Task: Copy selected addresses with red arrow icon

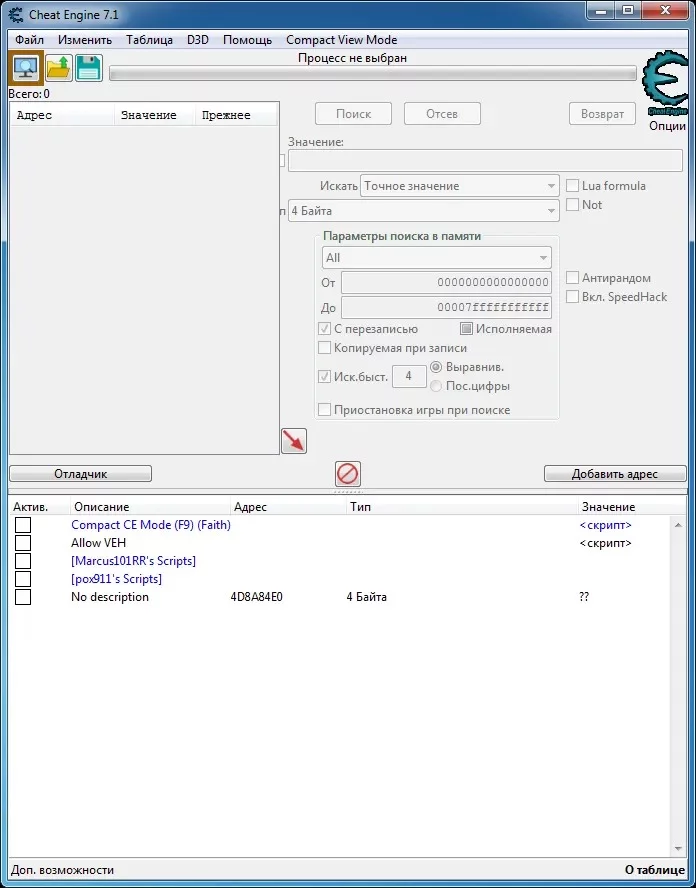Action: (x=294, y=441)
